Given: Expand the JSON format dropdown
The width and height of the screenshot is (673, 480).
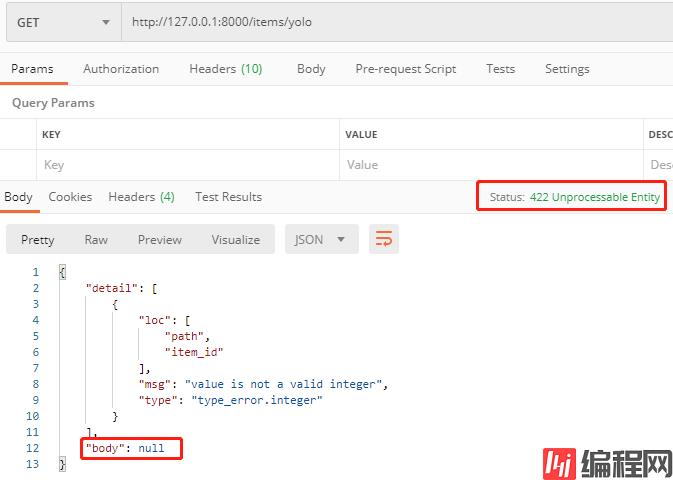Looking at the screenshot, I should 320,240.
